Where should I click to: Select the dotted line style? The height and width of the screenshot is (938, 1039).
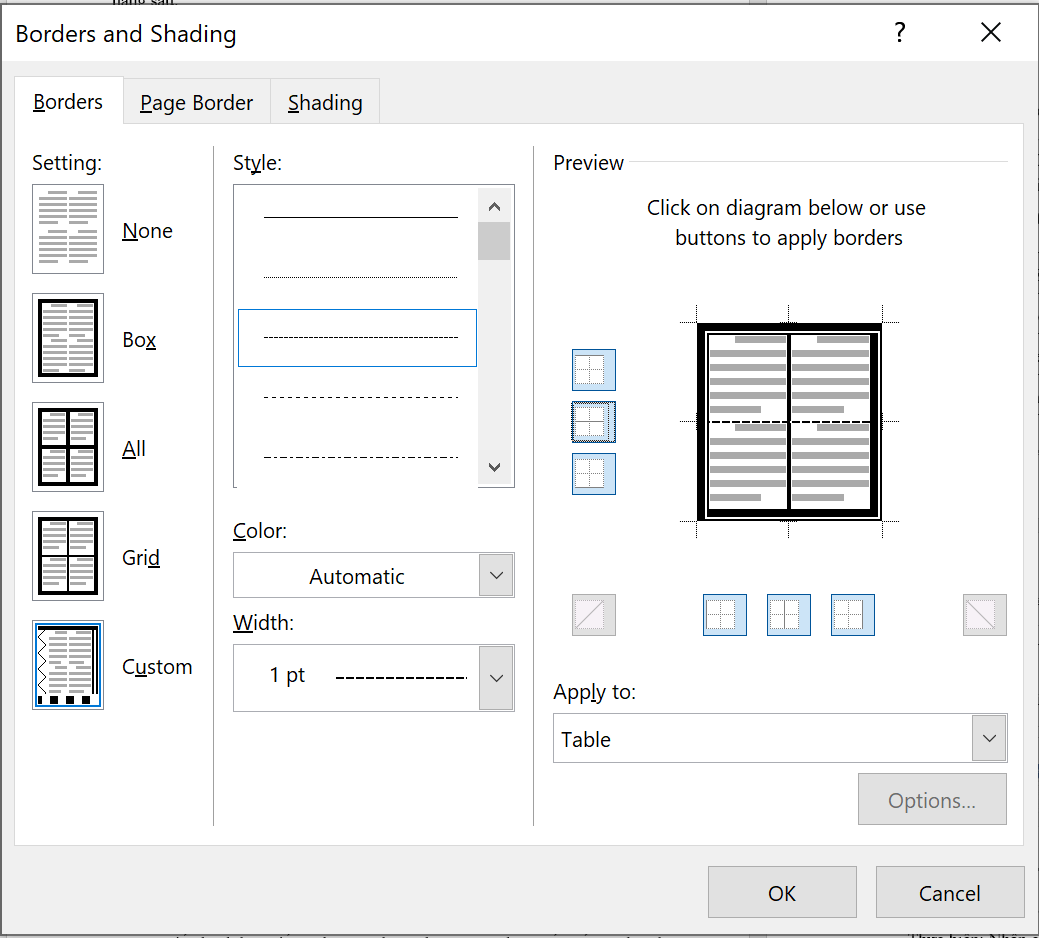[x=358, y=277]
